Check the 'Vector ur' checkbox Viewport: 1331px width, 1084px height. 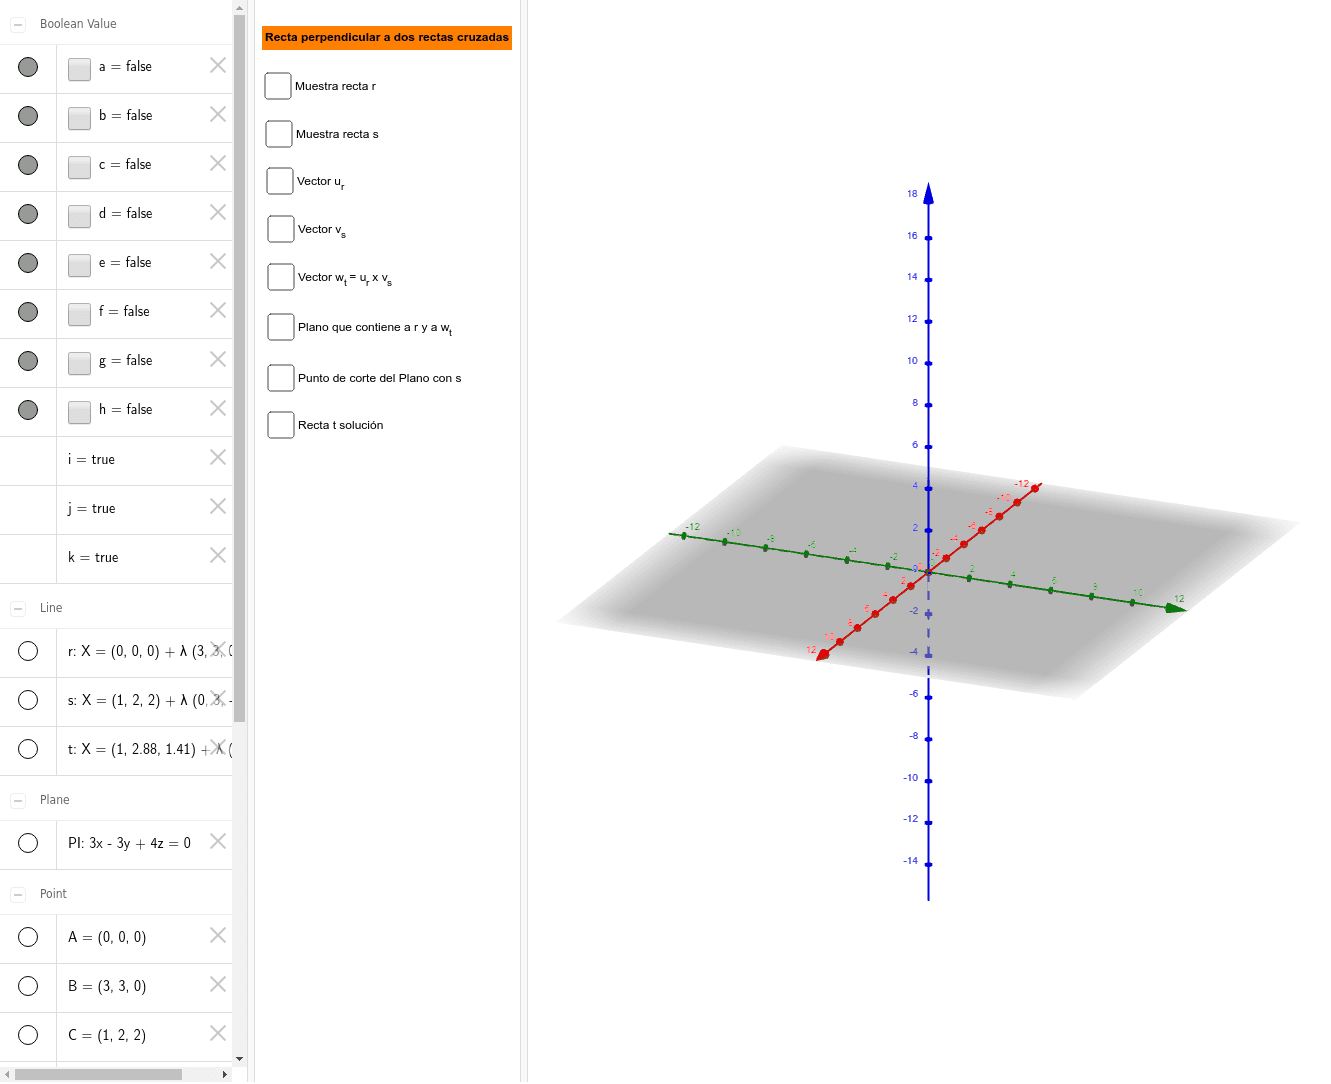pos(280,181)
